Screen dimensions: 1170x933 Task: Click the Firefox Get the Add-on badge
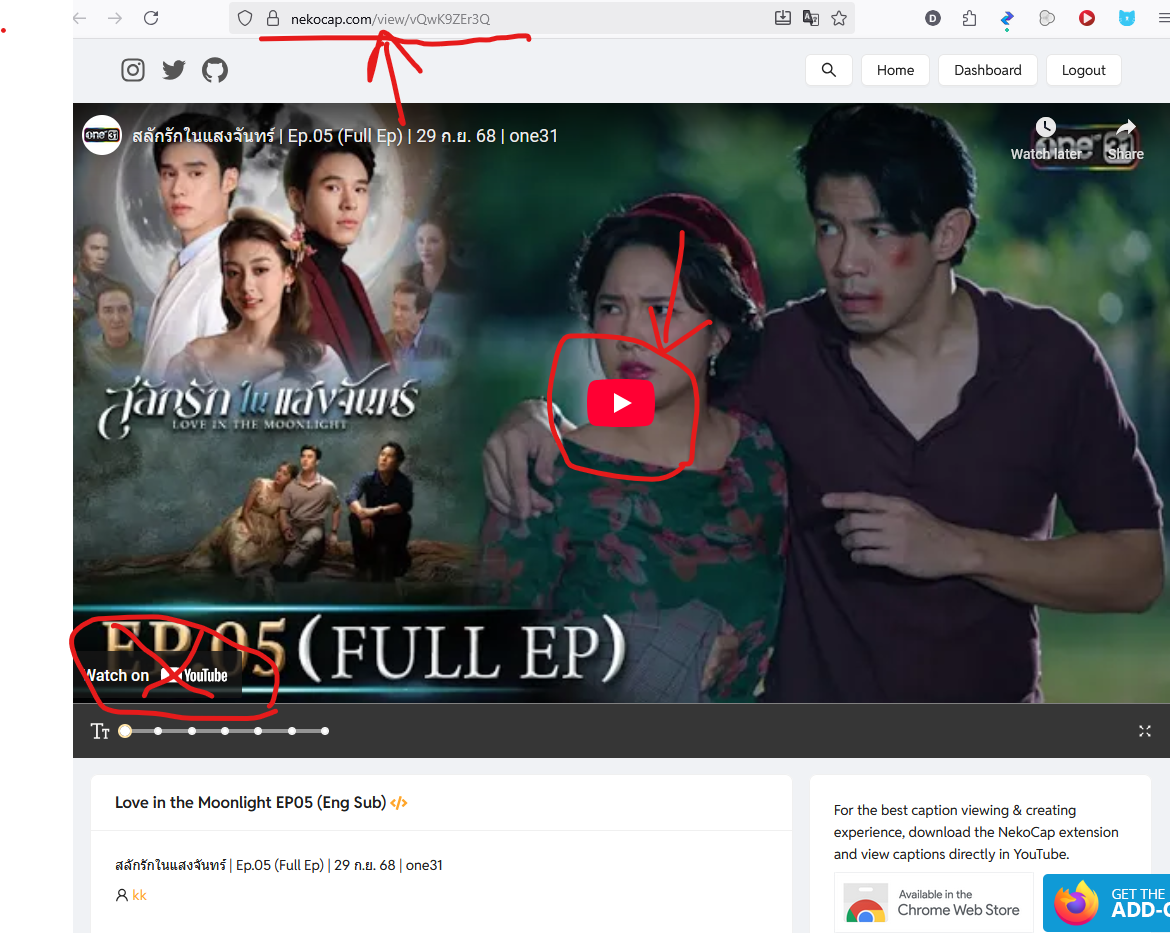click(1106, 902)
